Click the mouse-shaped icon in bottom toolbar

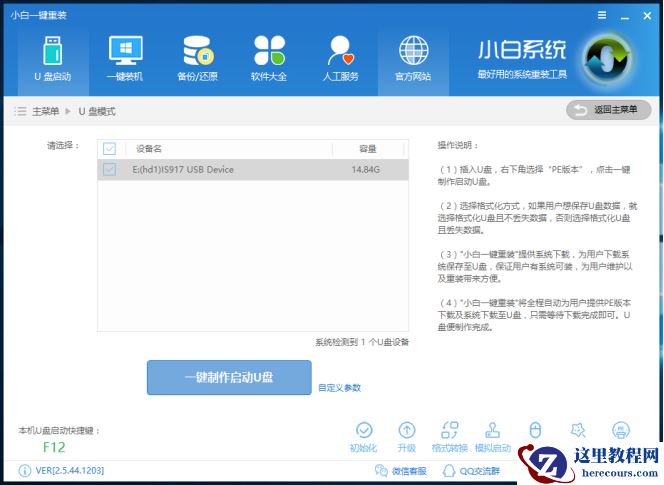pyautogui.click(x=535, y=430)
